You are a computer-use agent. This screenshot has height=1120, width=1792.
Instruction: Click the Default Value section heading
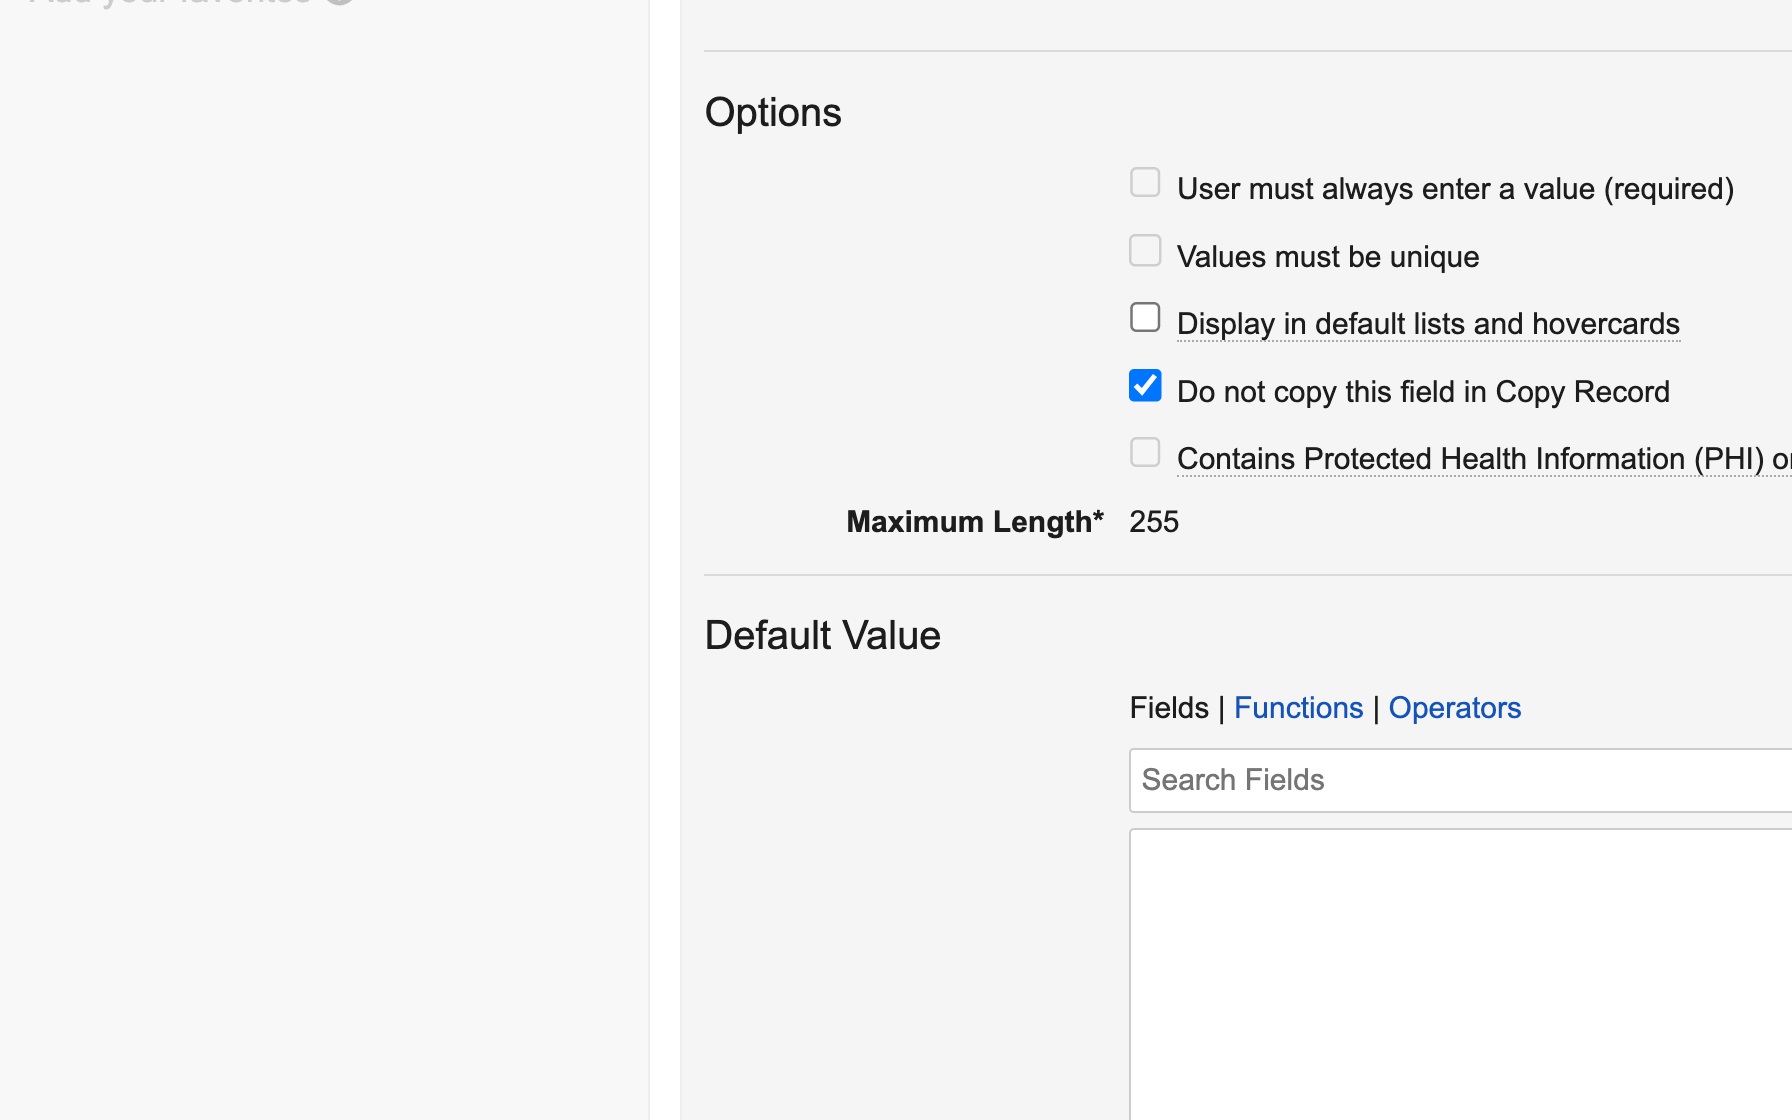[822, 636]
